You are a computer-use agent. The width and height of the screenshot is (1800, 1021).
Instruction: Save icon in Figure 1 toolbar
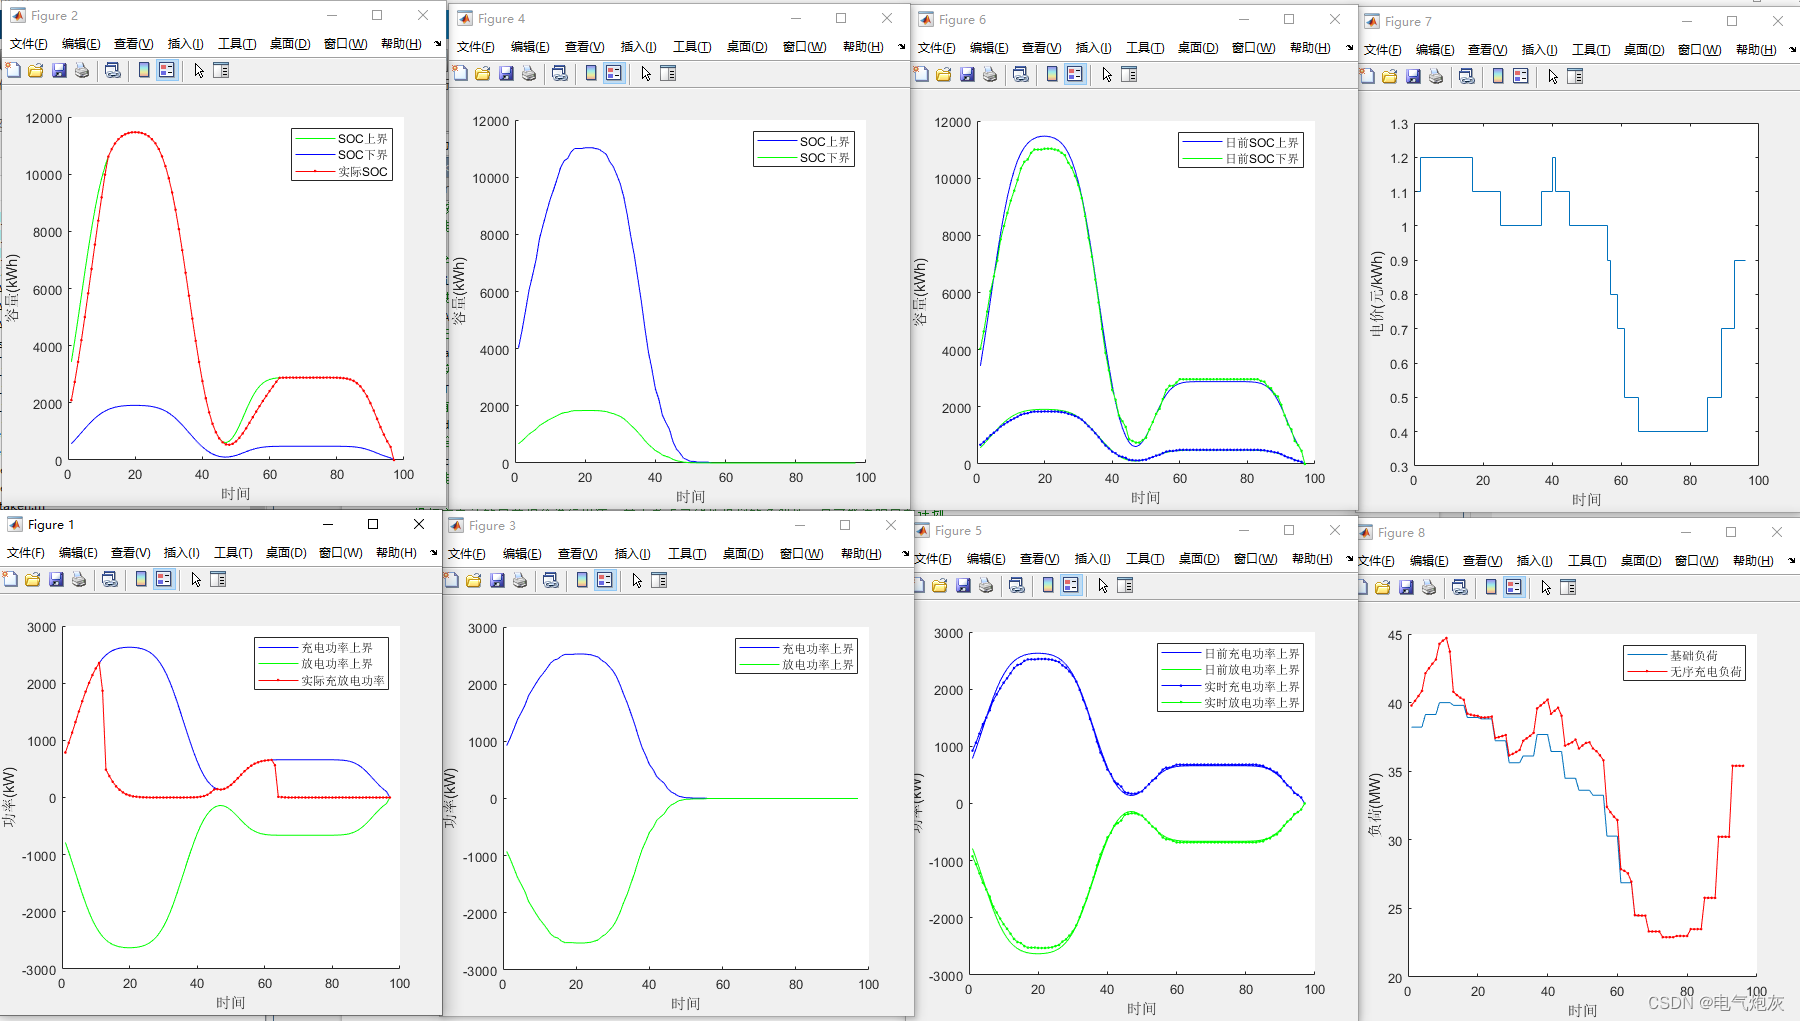(x=56, y=579)
